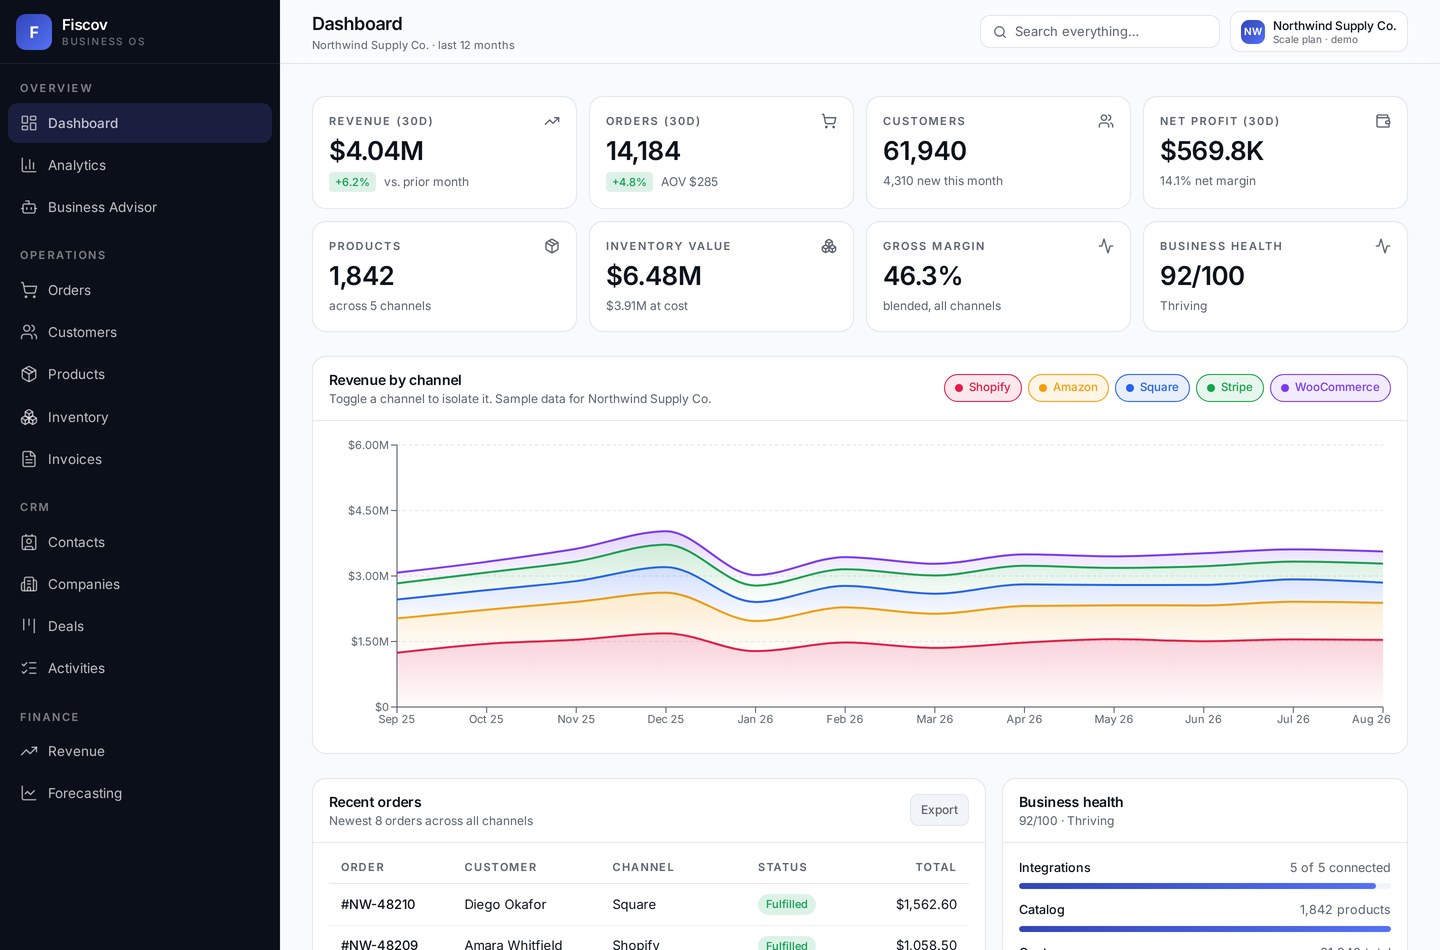This screenshot has height=950, width=1440.
Task: Open the Dashboard menu item
Action: click(140, 123)
